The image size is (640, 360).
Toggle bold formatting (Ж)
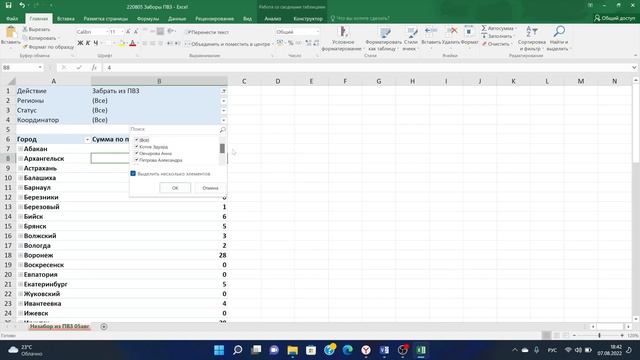[80, 43]
